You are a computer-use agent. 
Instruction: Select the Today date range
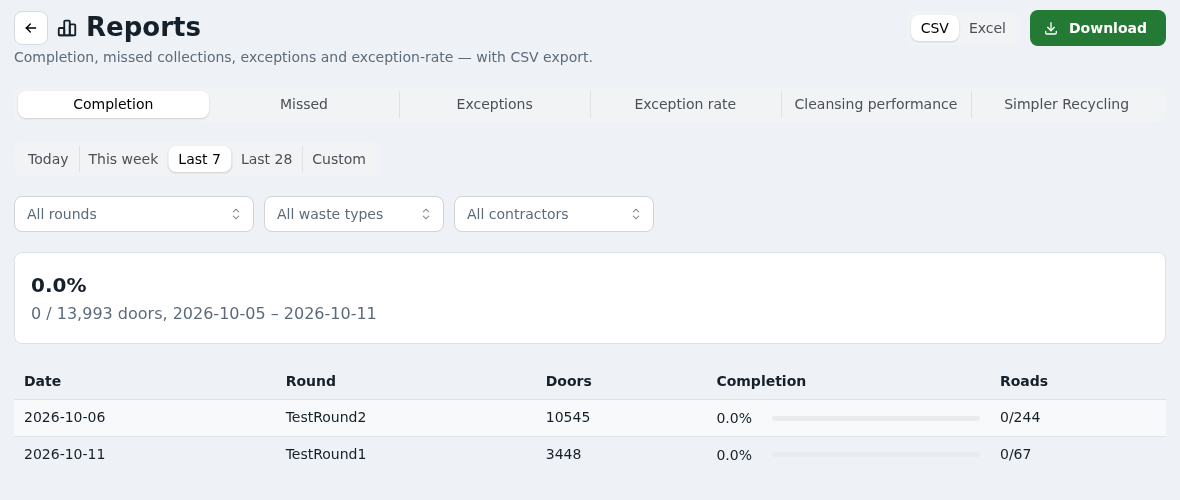[x=48, y=160]
